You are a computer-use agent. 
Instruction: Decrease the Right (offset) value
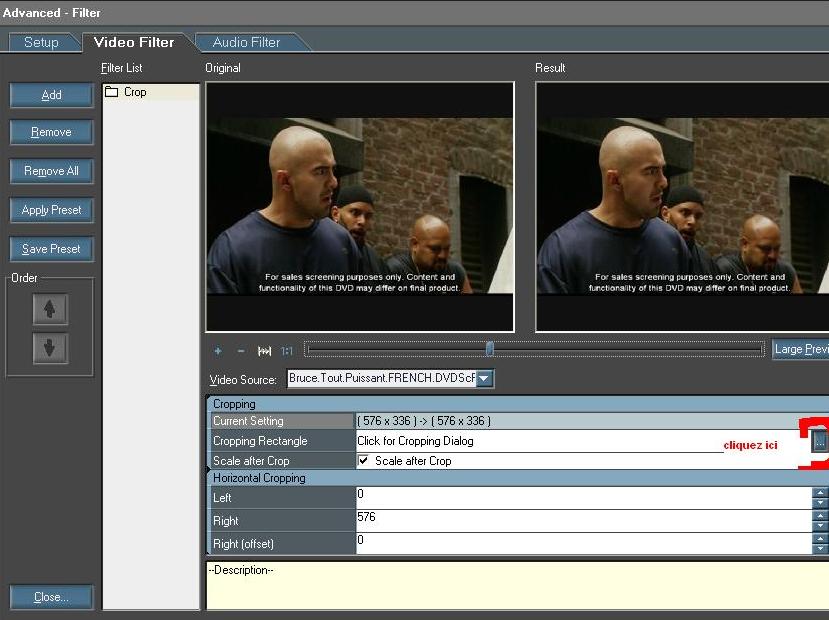[820, 549]
